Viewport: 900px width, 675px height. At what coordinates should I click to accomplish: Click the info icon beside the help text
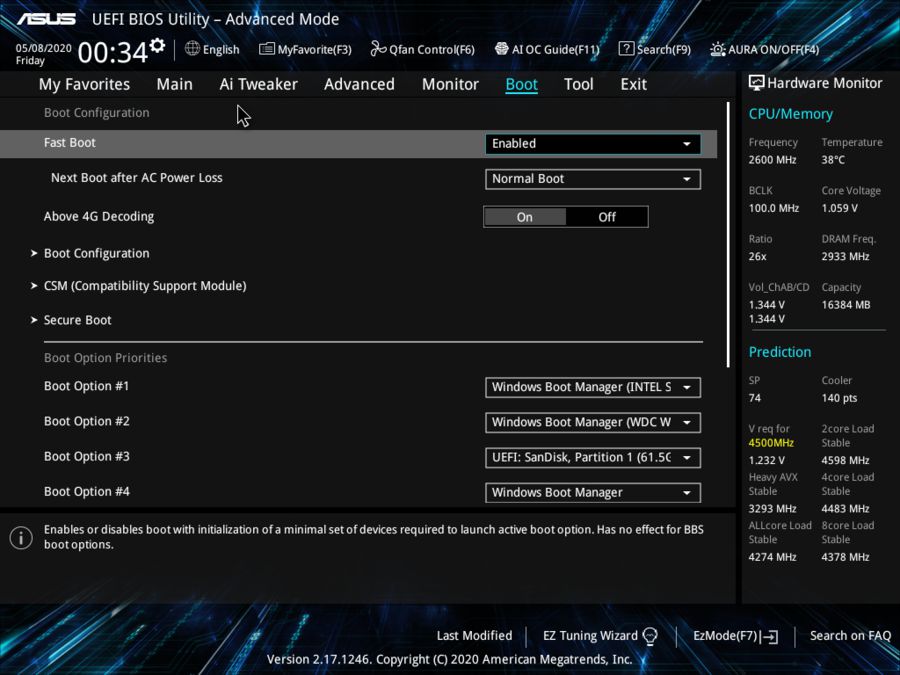(x=21, y=538)
